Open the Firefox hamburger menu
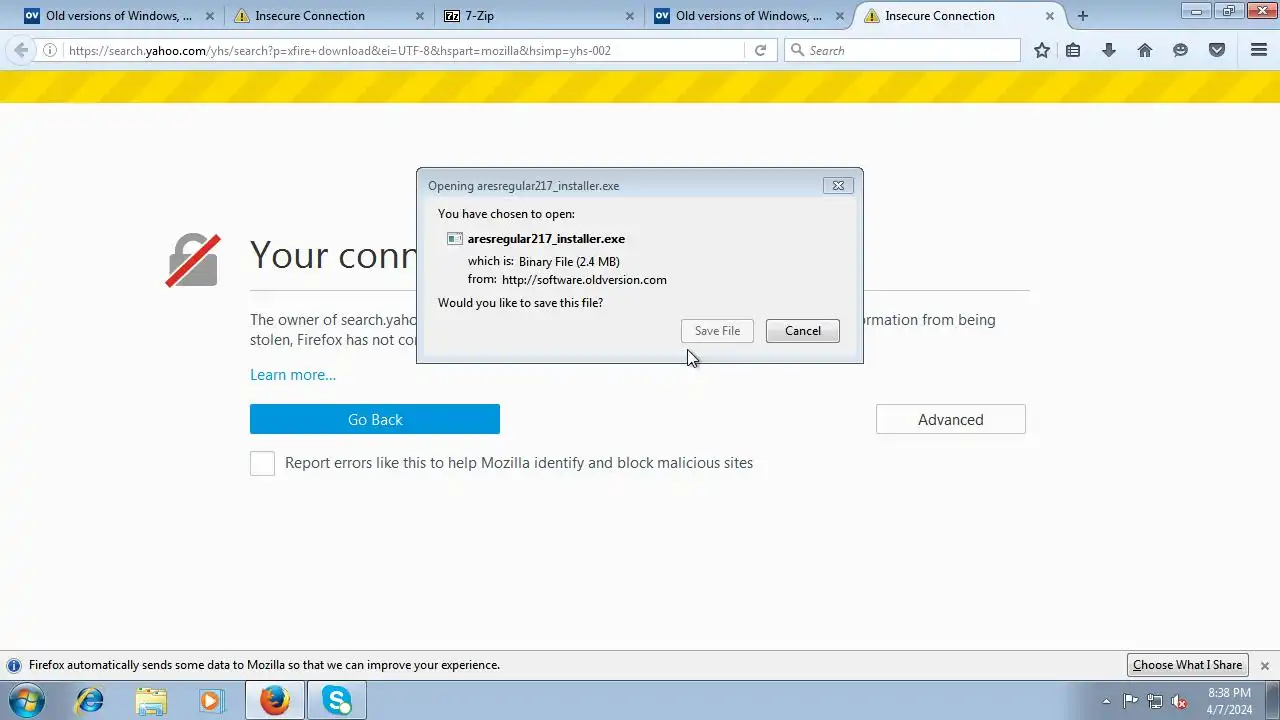This screenshot has width=1280, height=720. pyautogui.click(x=1259, y=50)
